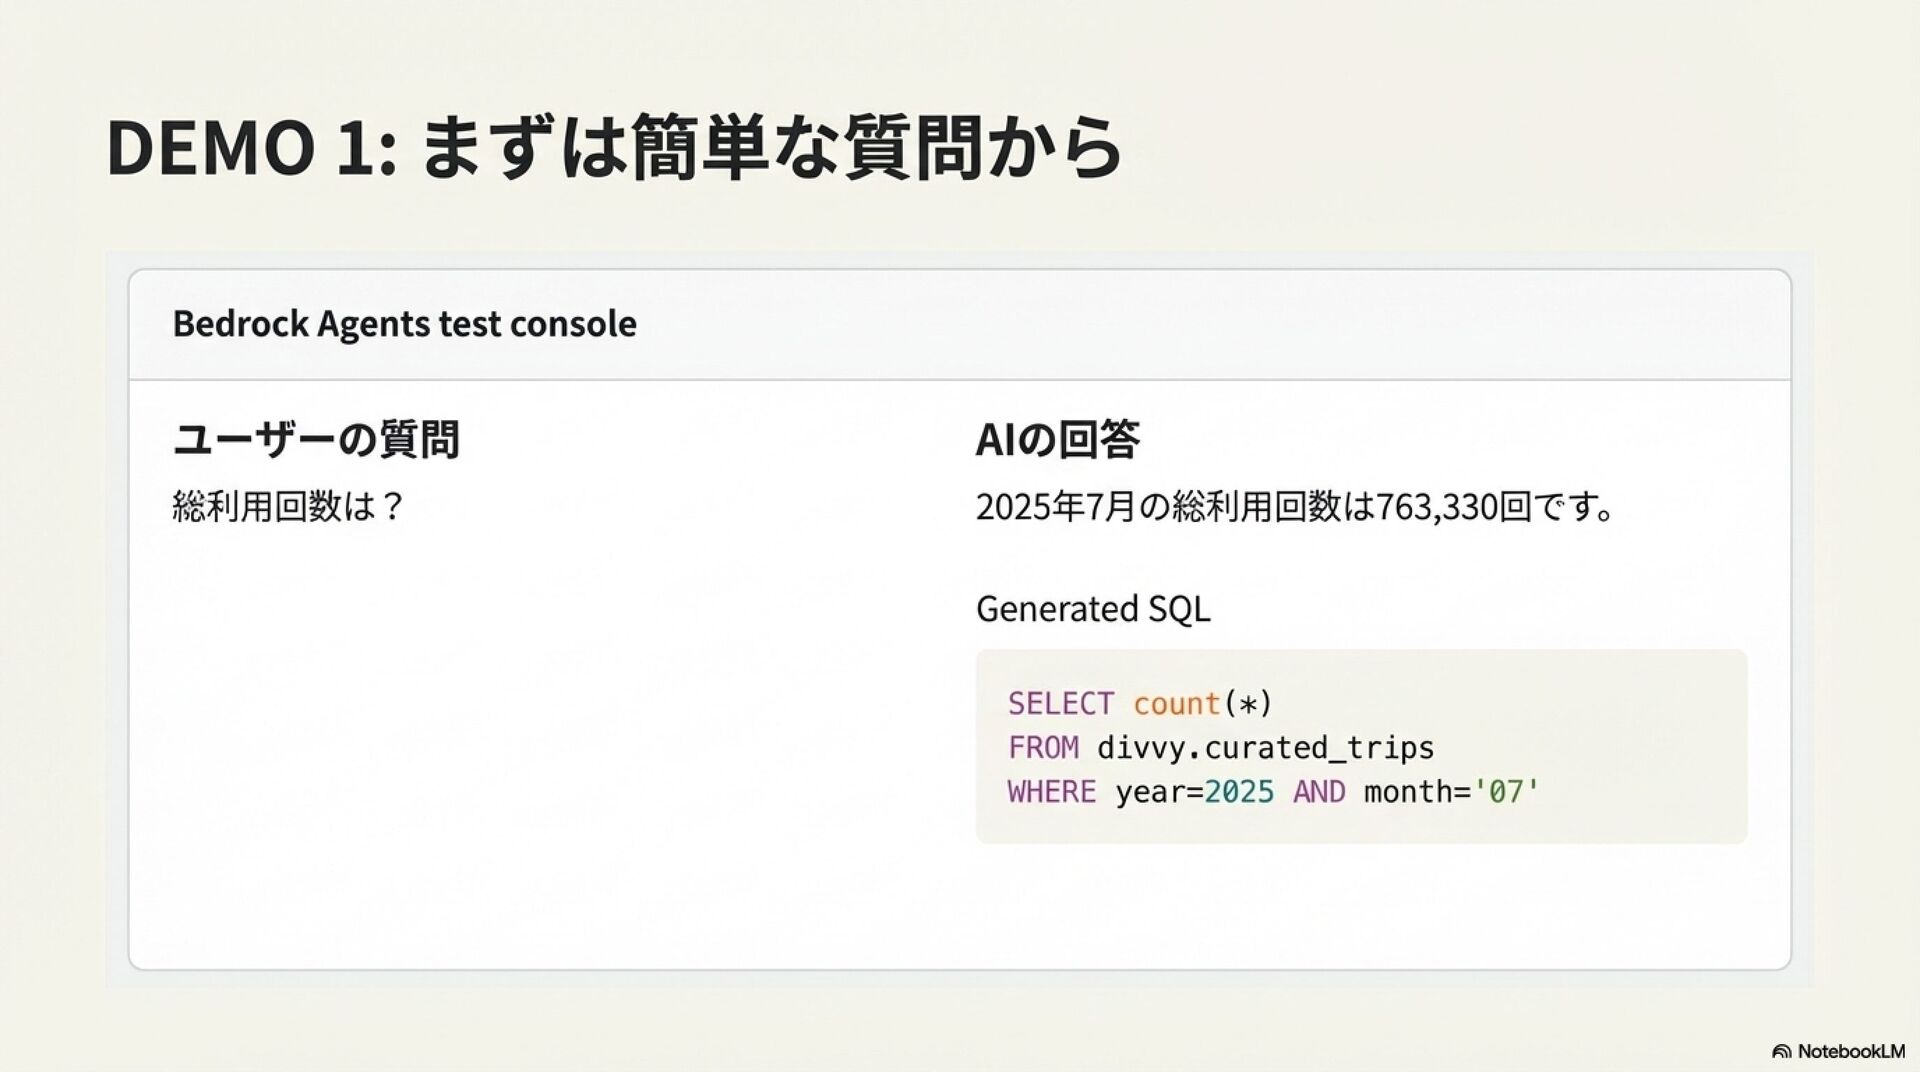The height and width of the screenshot is (1072, 1920).
Task: Click the Bedrock Agents test console header
Action: 404,324
